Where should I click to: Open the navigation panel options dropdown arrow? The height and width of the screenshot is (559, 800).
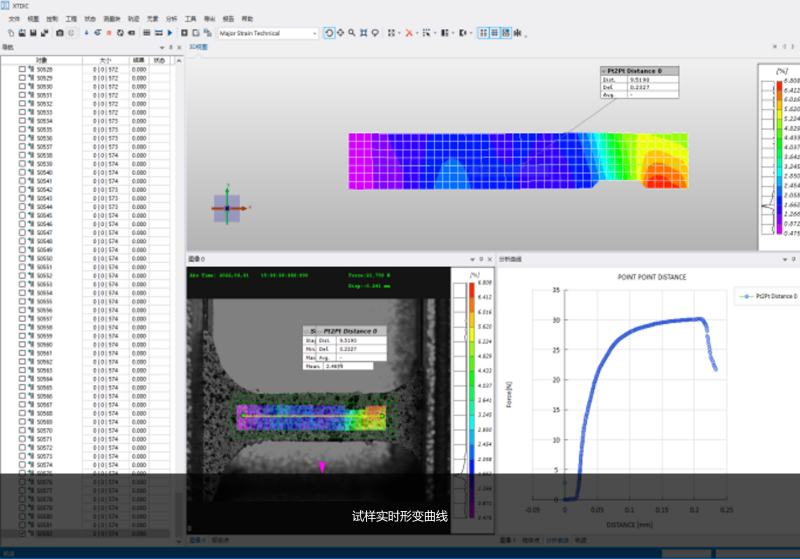click(x=162, y=47)
